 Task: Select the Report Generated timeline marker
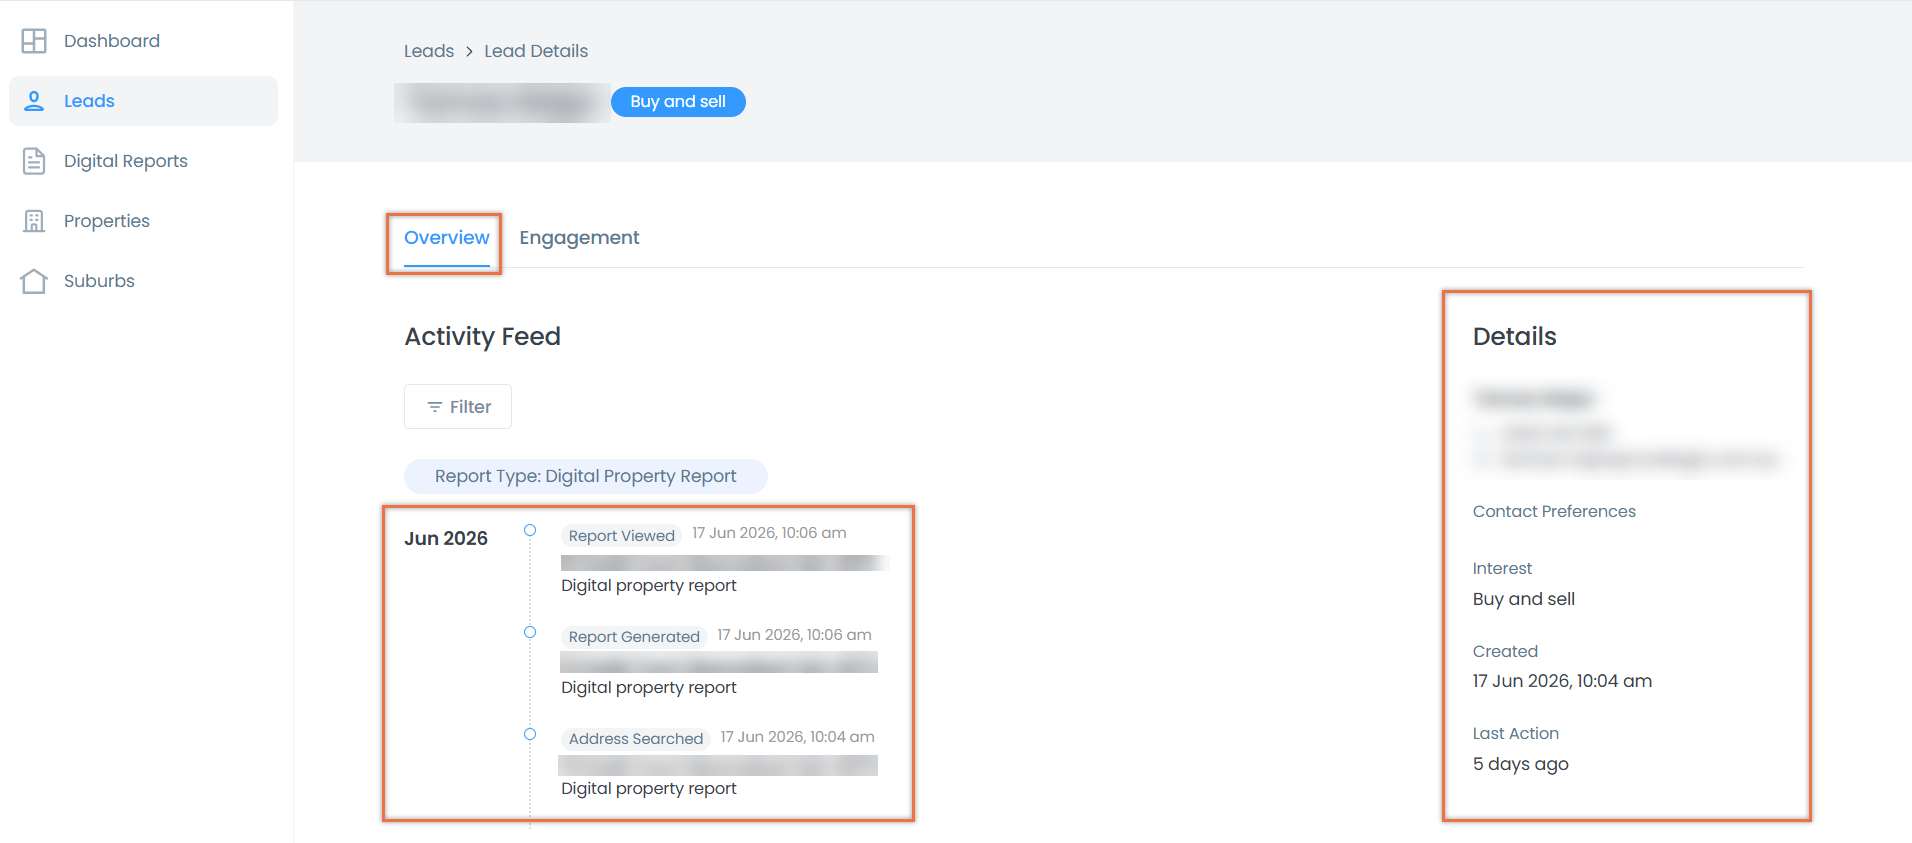pyautogui.click(x=530, y=632)
